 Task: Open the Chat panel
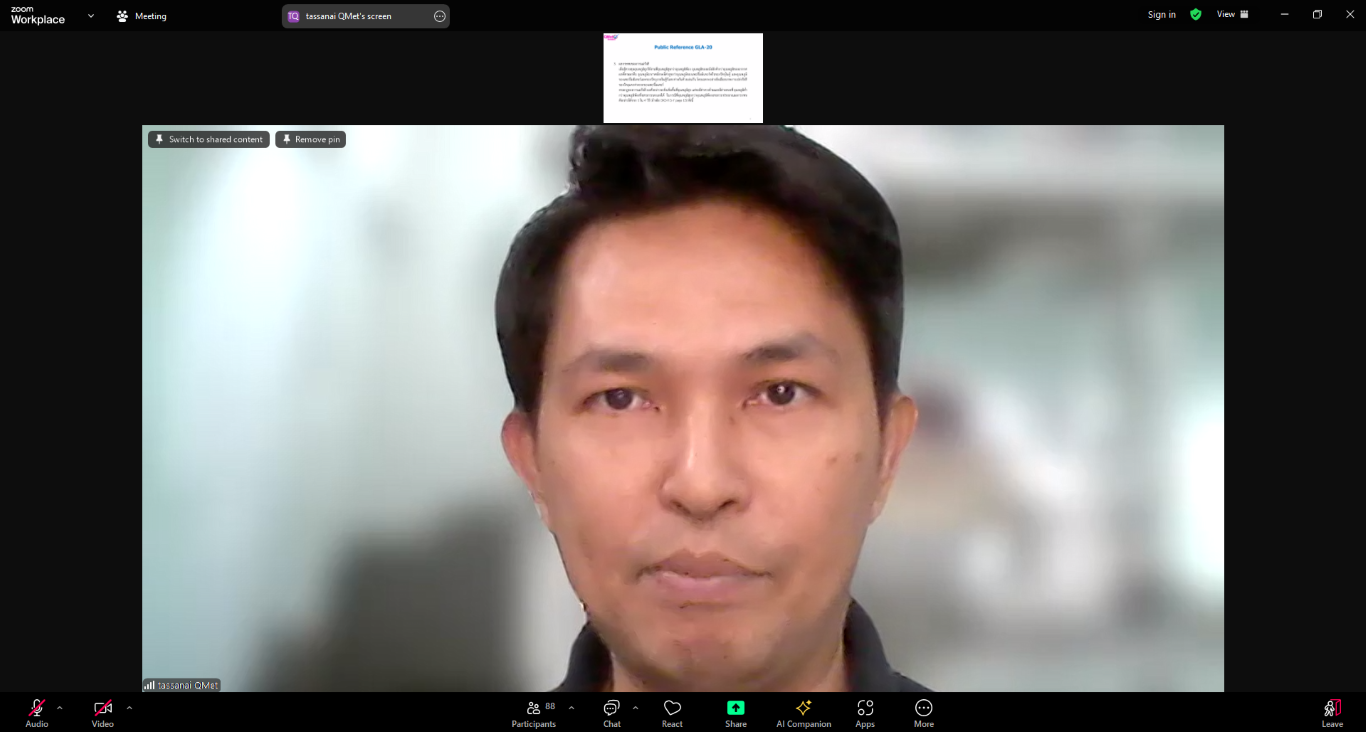pos(612,712)
